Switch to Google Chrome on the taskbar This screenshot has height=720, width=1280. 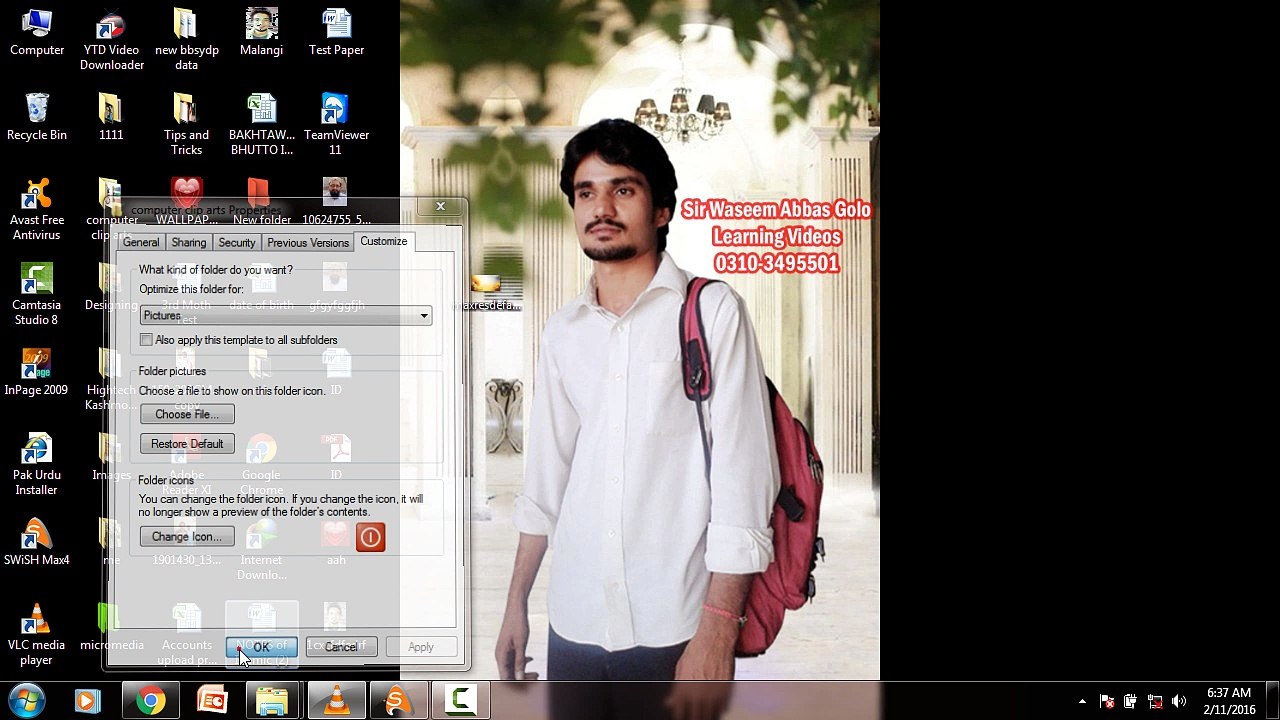tap(151, 701)
